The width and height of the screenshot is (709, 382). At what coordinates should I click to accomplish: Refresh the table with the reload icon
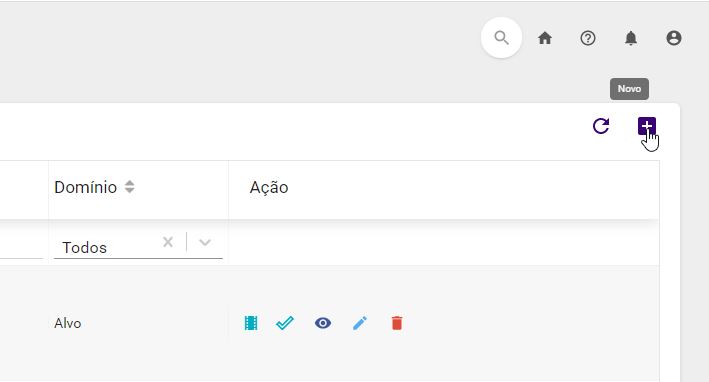(x=601, y=126)
